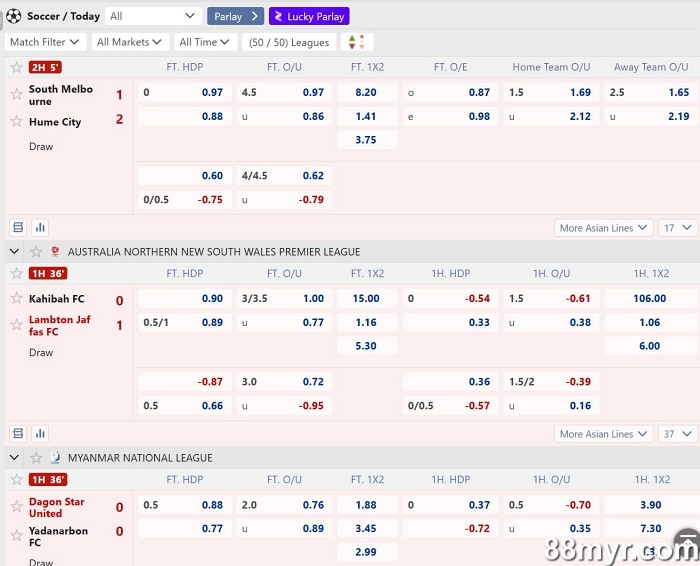Open score list icon for Kahibah FC match
The image size is (700, 566).
[18, 433]
